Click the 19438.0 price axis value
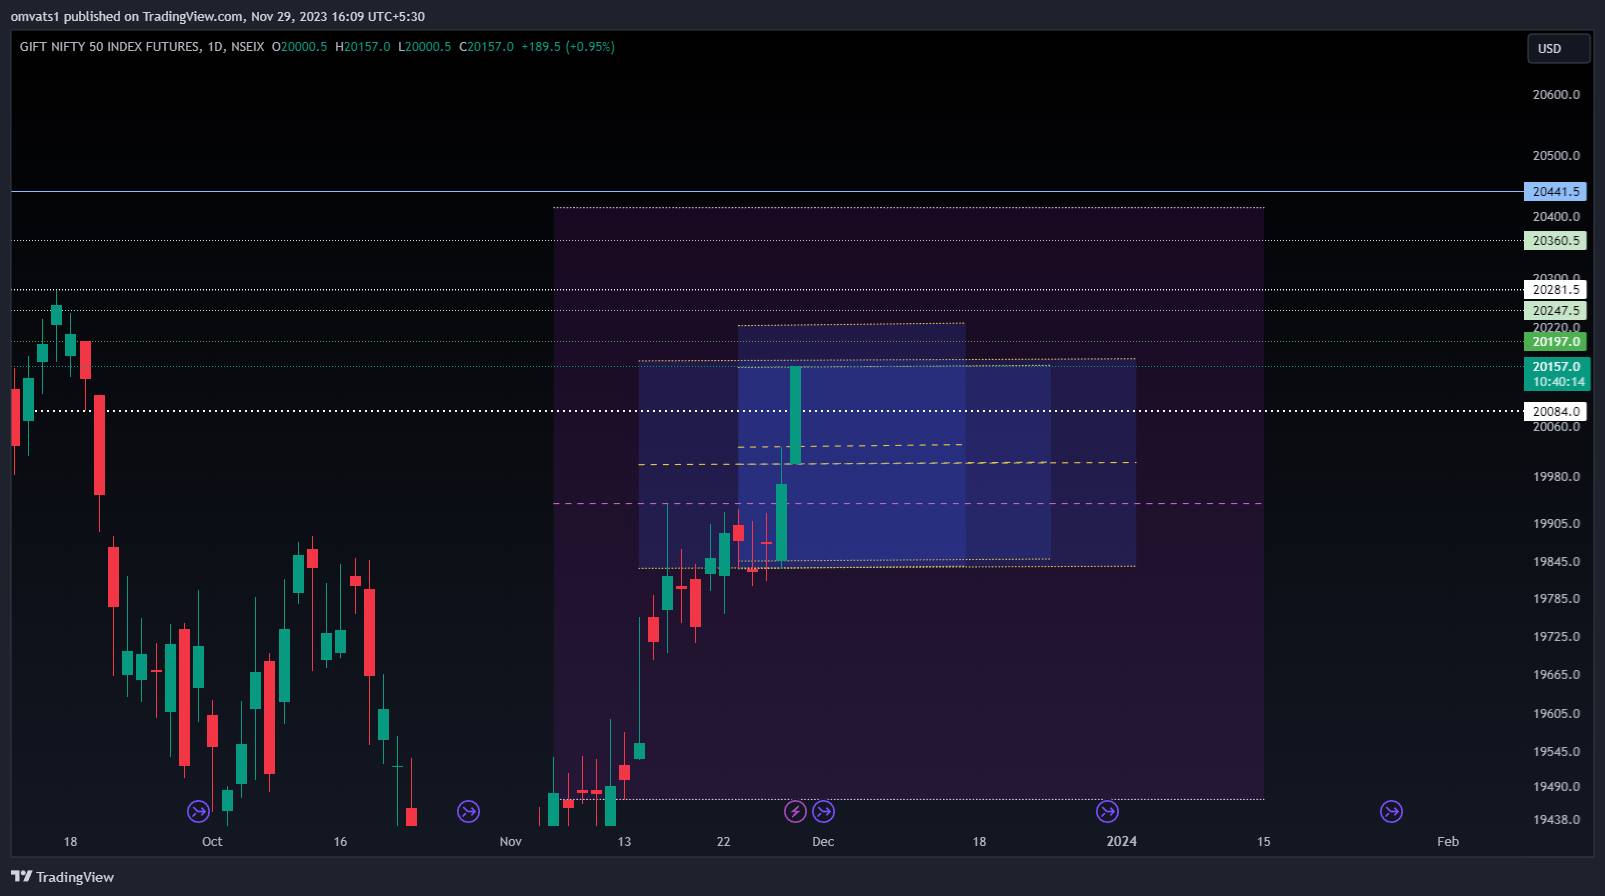 coord(1556,820)
